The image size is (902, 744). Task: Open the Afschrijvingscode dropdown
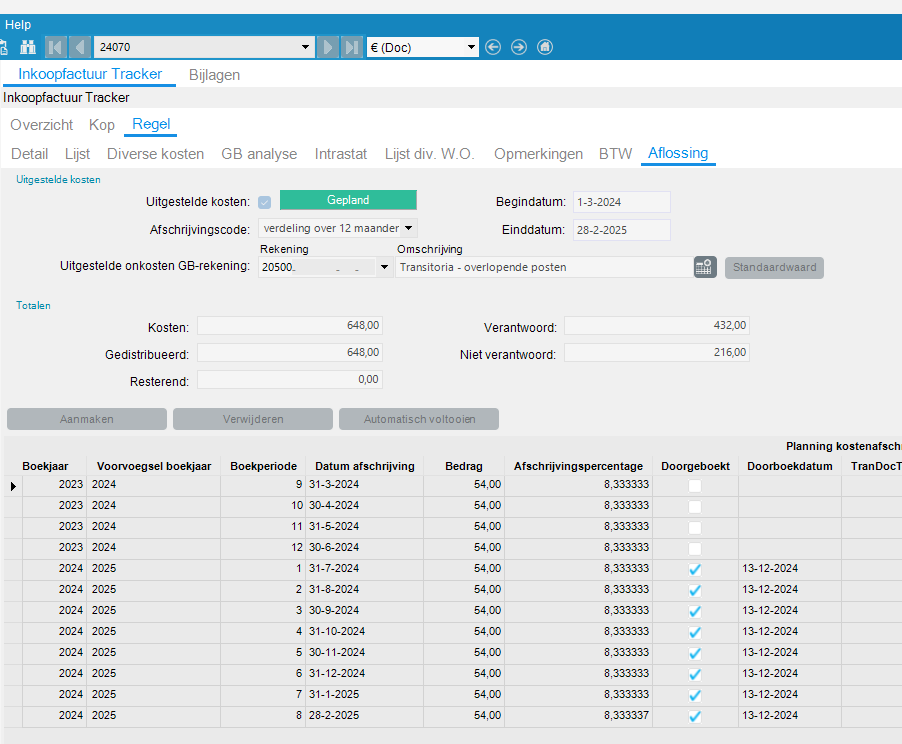[x=408, y=228]
